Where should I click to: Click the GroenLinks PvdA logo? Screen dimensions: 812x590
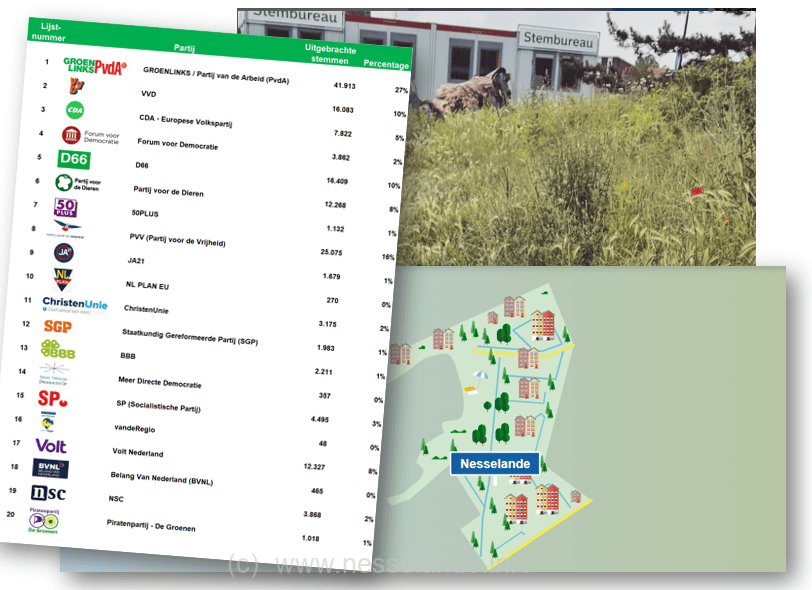pos(95,66)
